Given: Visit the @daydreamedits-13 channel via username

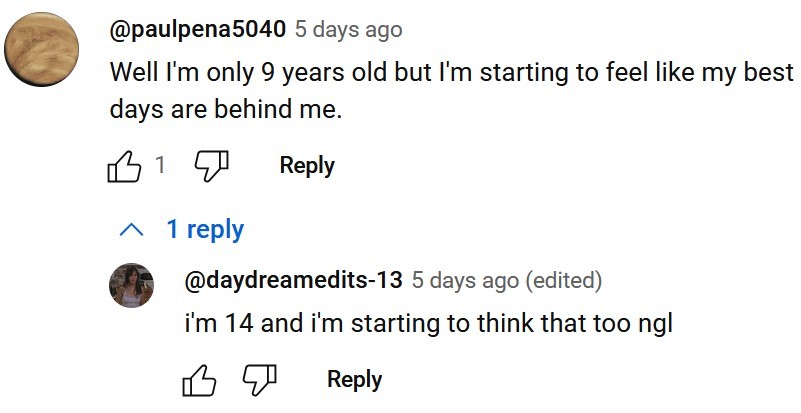Looking at the screenshot, I should click(x=294, y=280).
